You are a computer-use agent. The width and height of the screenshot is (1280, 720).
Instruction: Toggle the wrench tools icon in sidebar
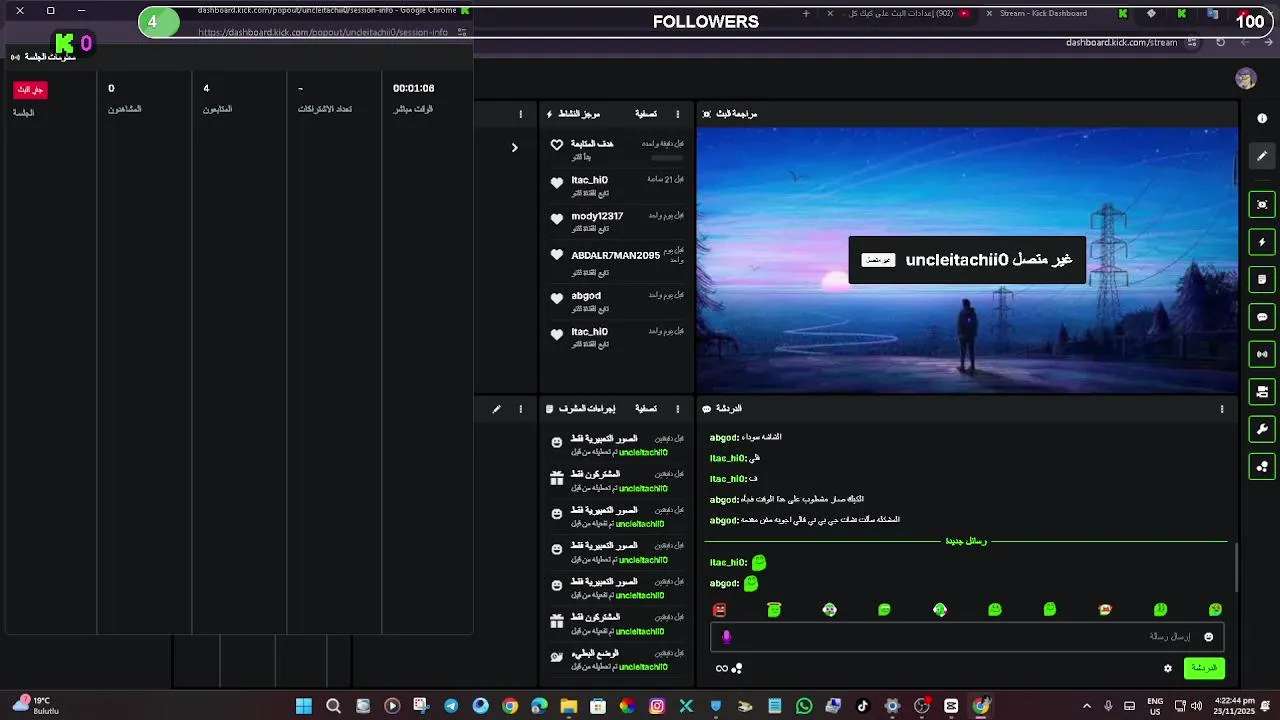pos(1262,429)
